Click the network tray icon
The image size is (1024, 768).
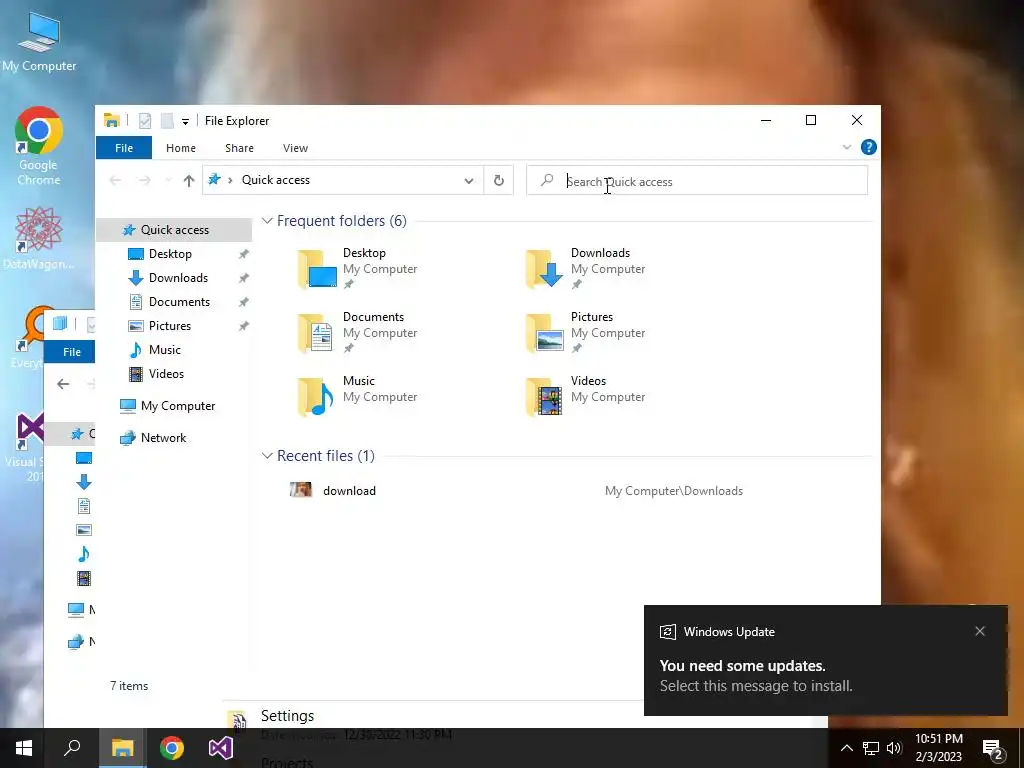tap(871, 748)
